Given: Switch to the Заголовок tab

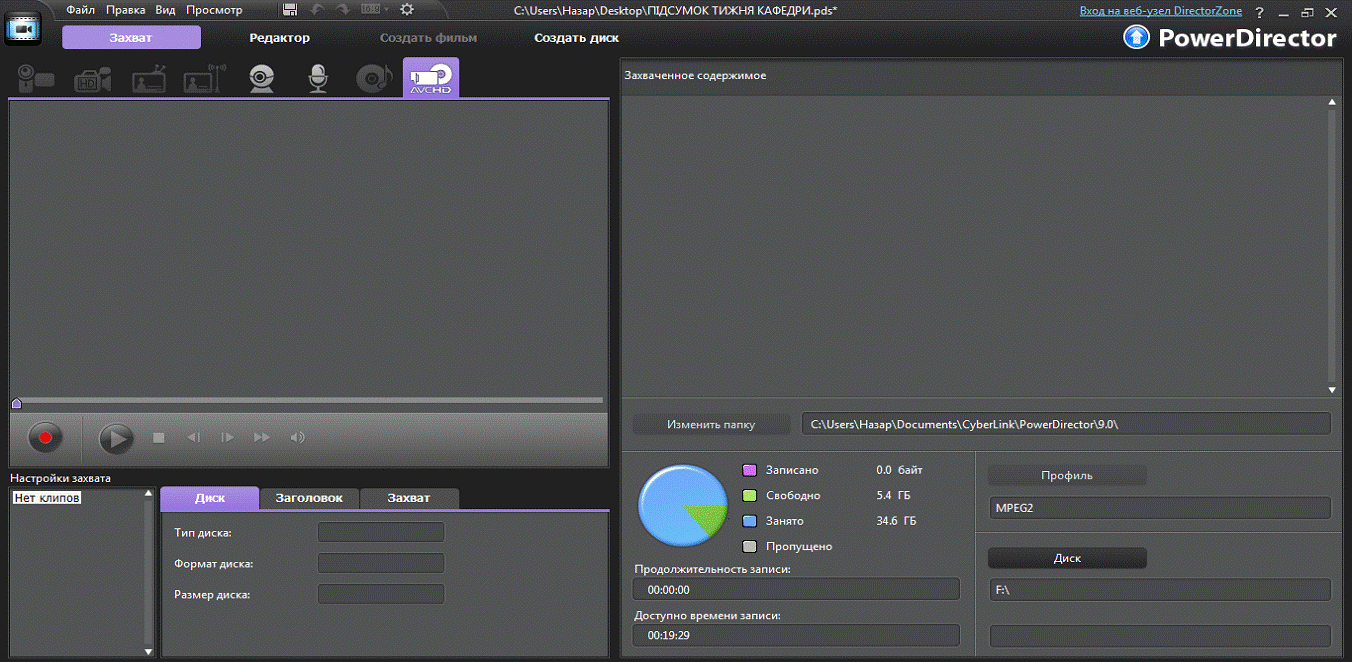Looking at the screenshot, I should tap(309, 498).
